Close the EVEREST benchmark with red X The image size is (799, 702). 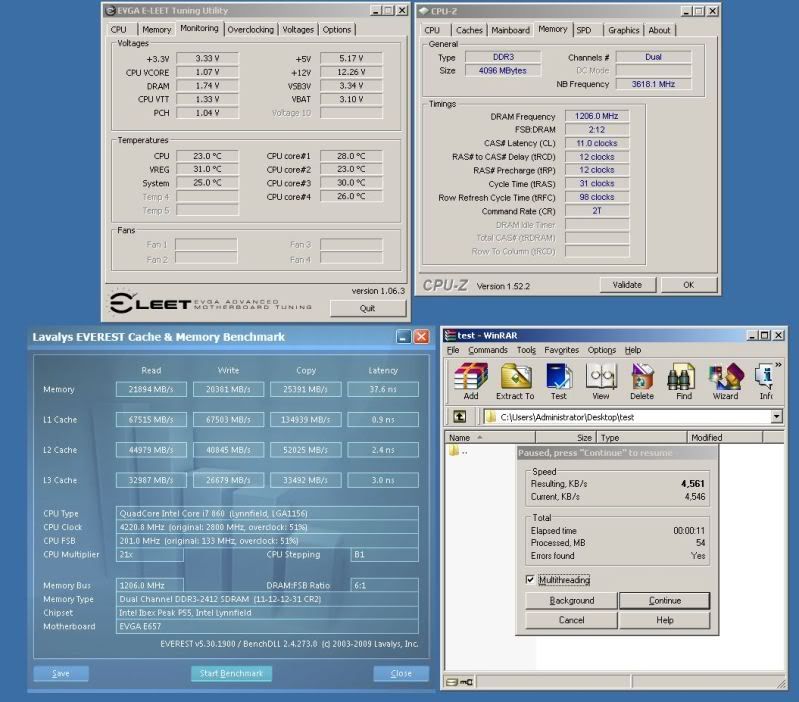421,336
